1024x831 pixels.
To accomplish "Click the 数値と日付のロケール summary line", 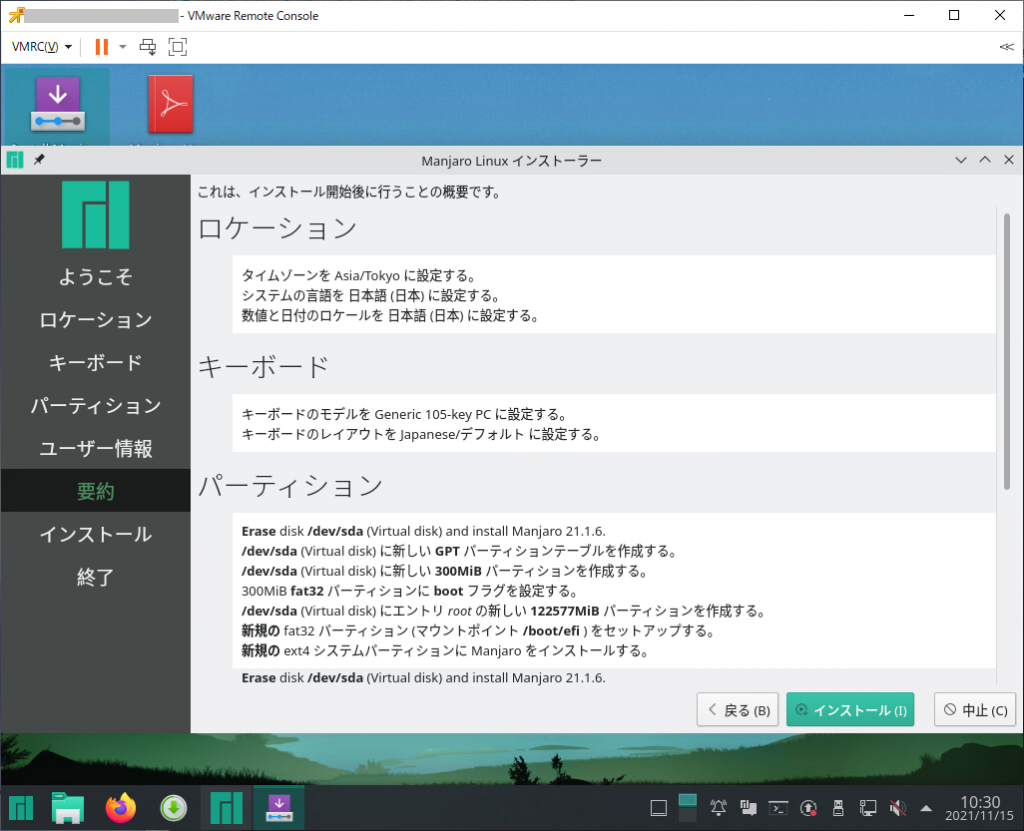I will 391,316.
